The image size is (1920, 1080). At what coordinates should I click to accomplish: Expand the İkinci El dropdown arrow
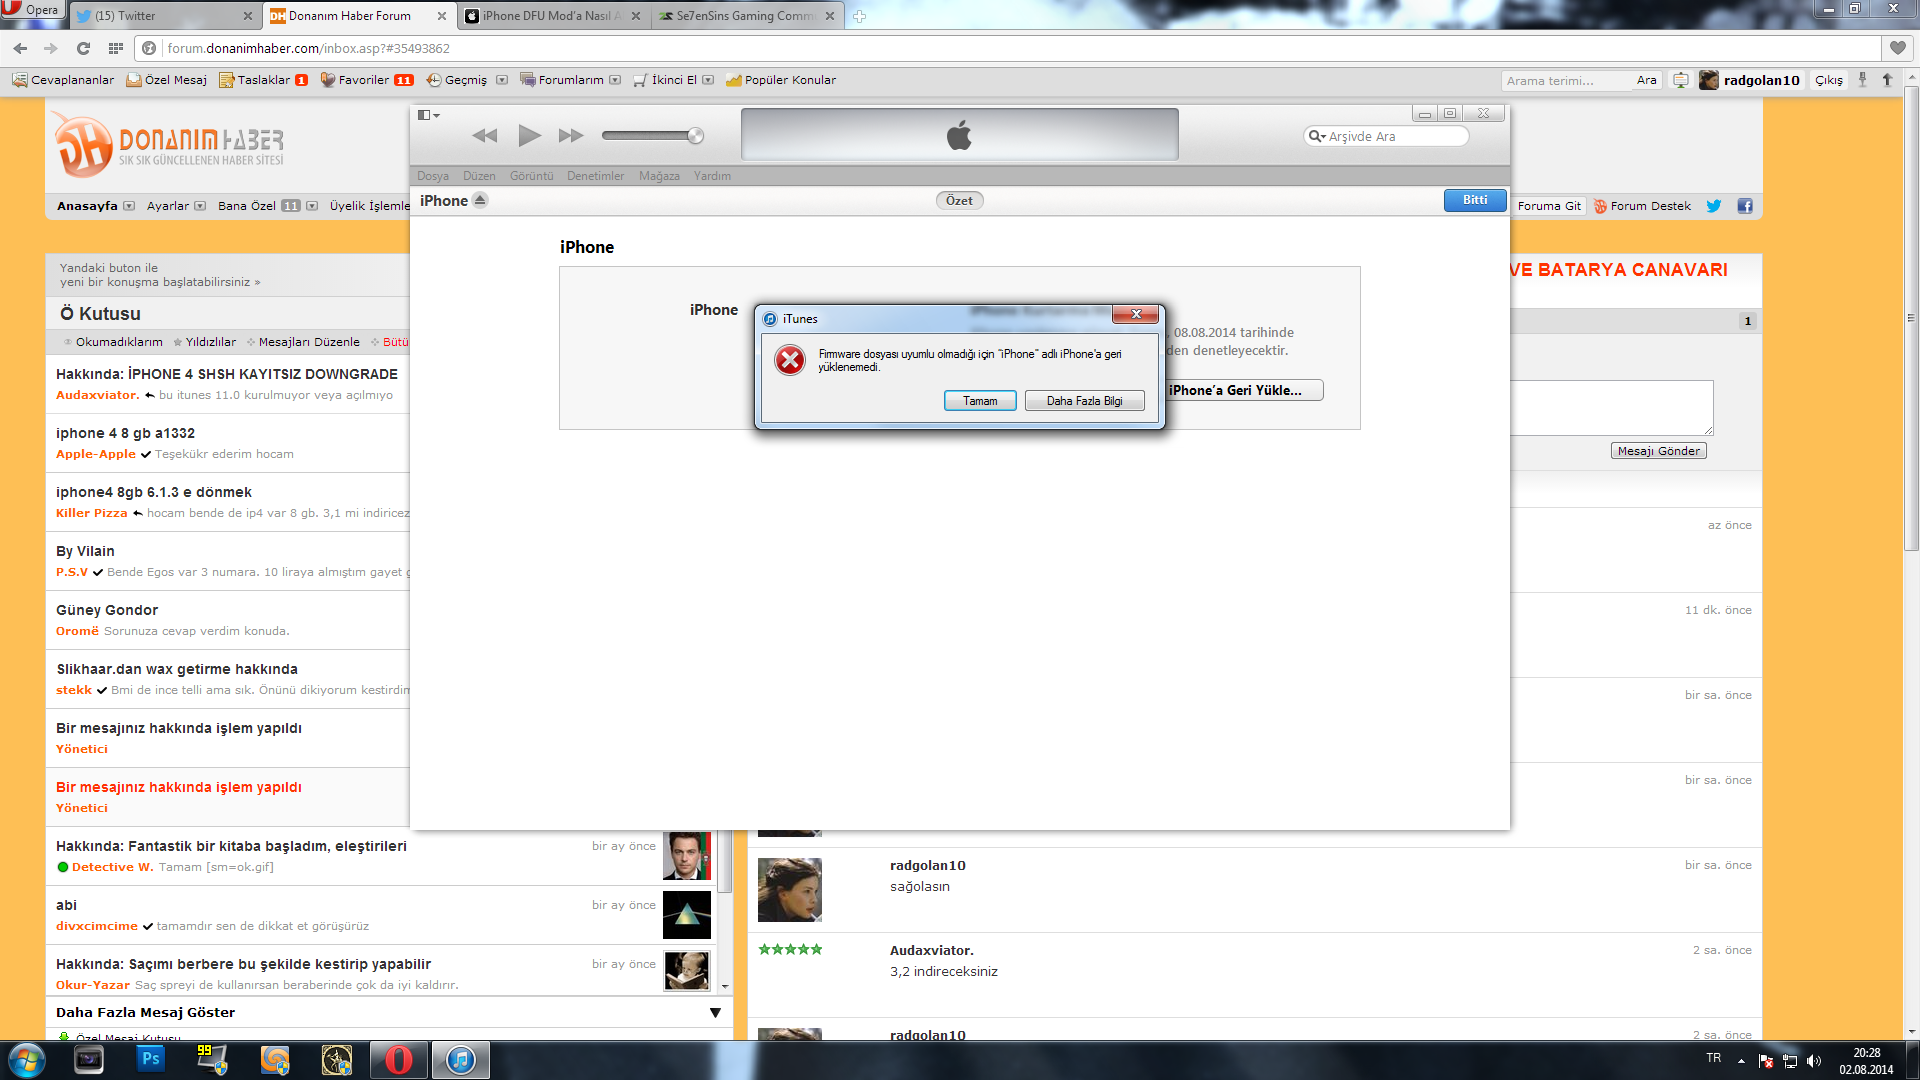(x=708, y=80)
